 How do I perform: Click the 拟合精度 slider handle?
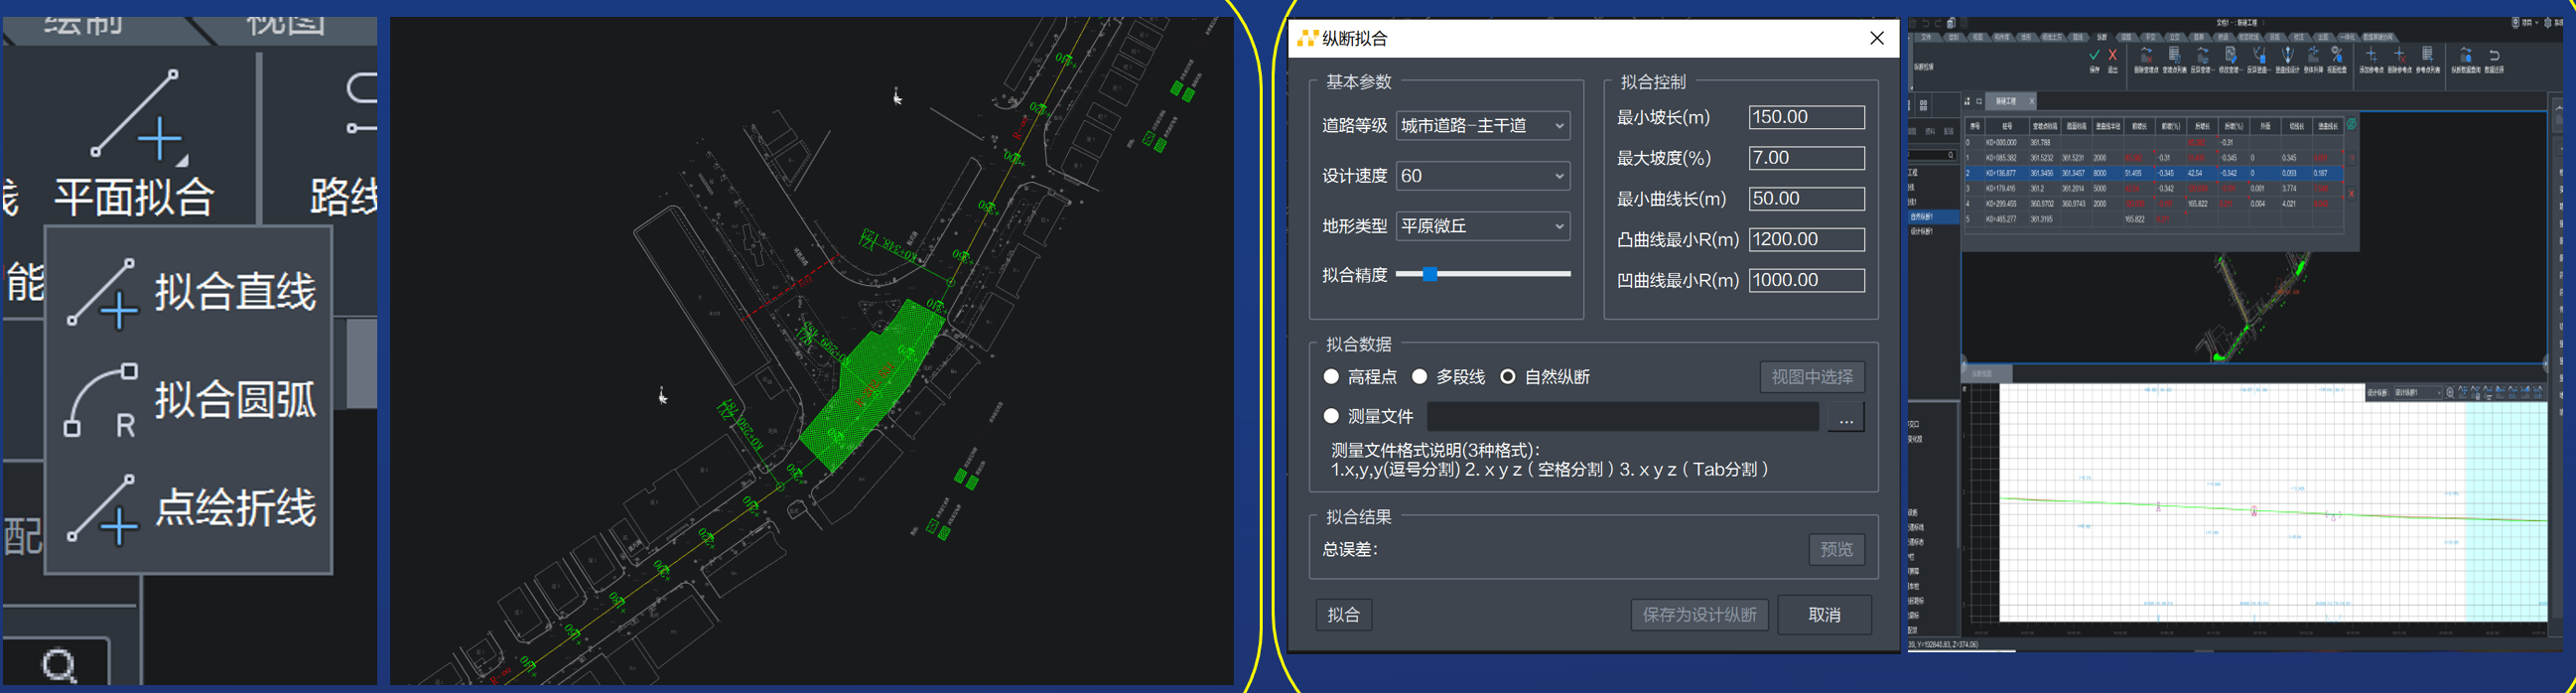click(1430, 274)
